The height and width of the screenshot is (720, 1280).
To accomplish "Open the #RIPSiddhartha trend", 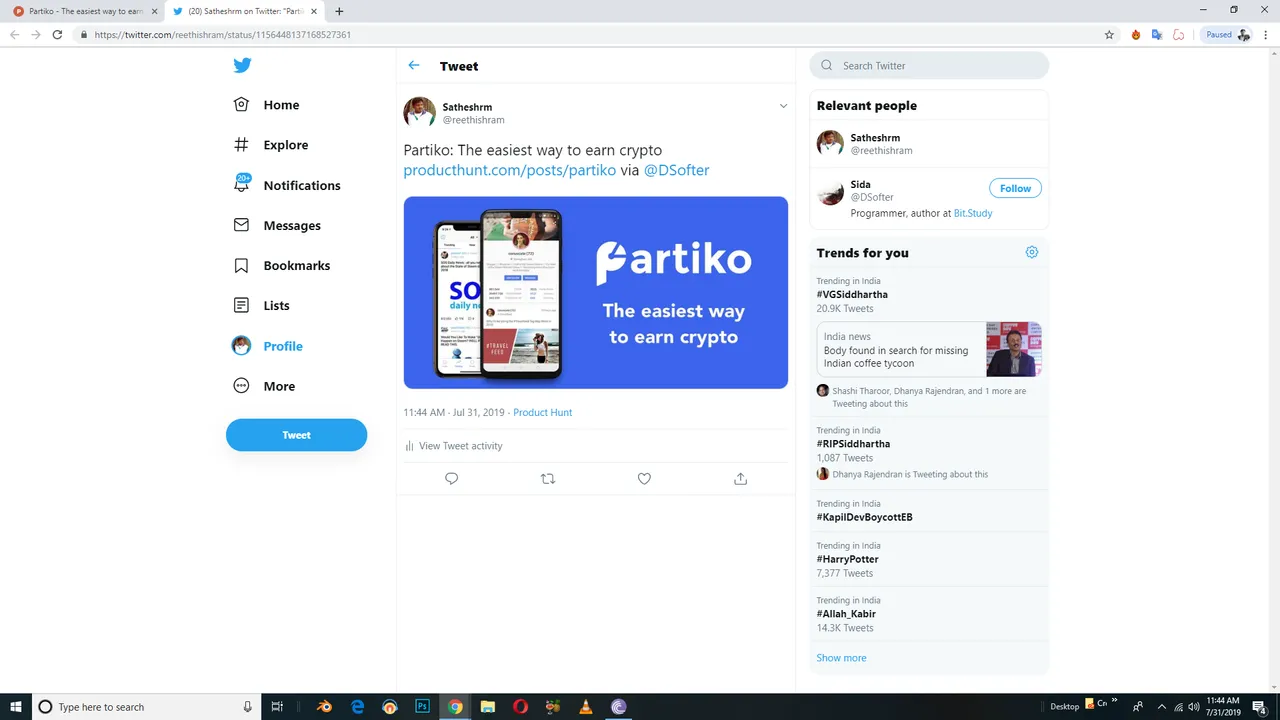I will pos(853,443).
